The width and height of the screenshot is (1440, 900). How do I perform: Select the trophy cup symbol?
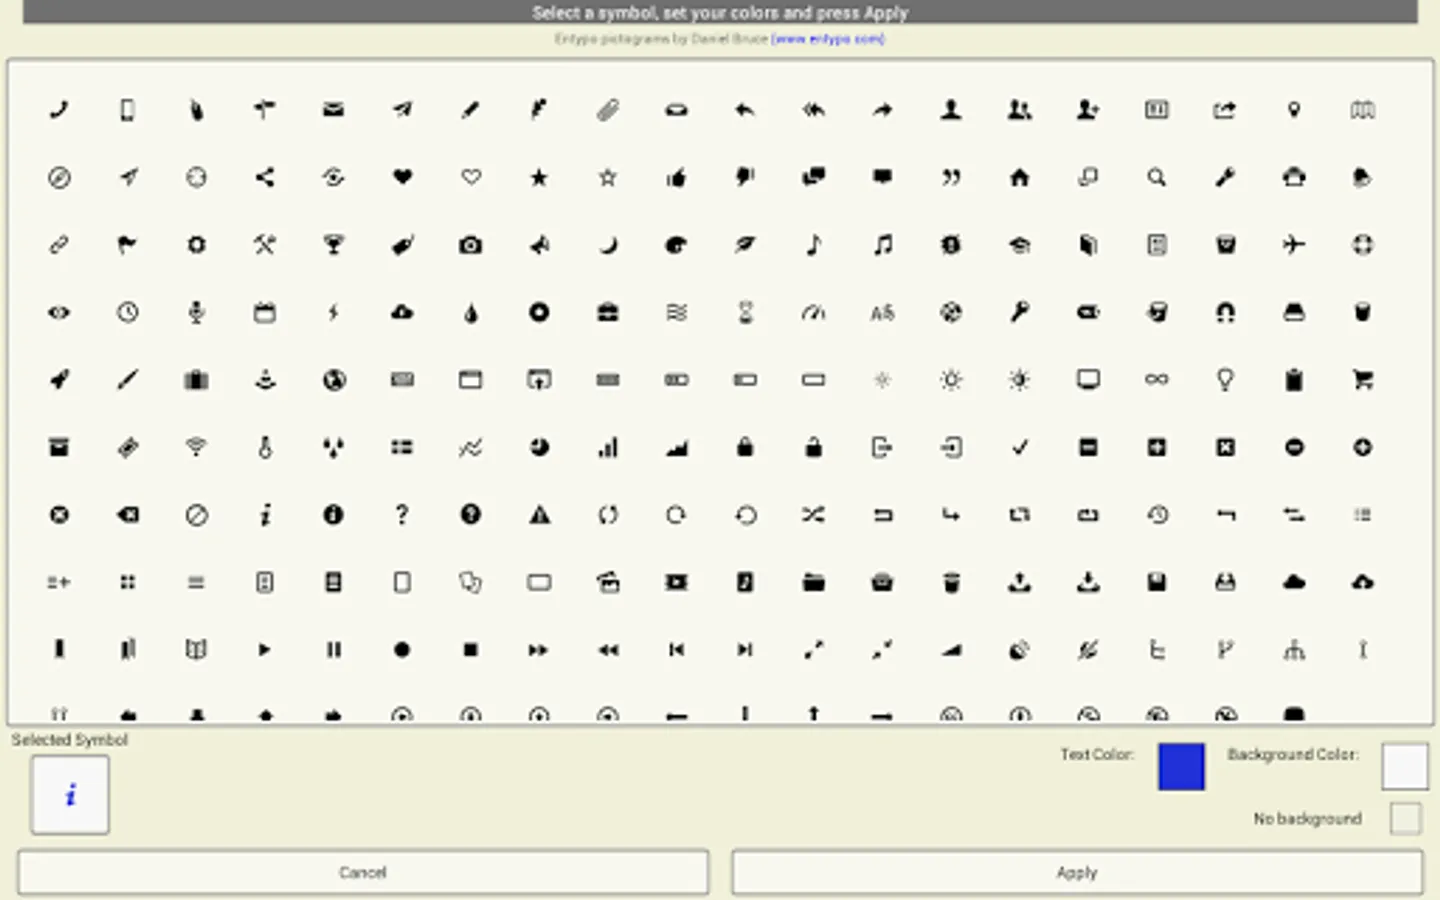(333, 245)
